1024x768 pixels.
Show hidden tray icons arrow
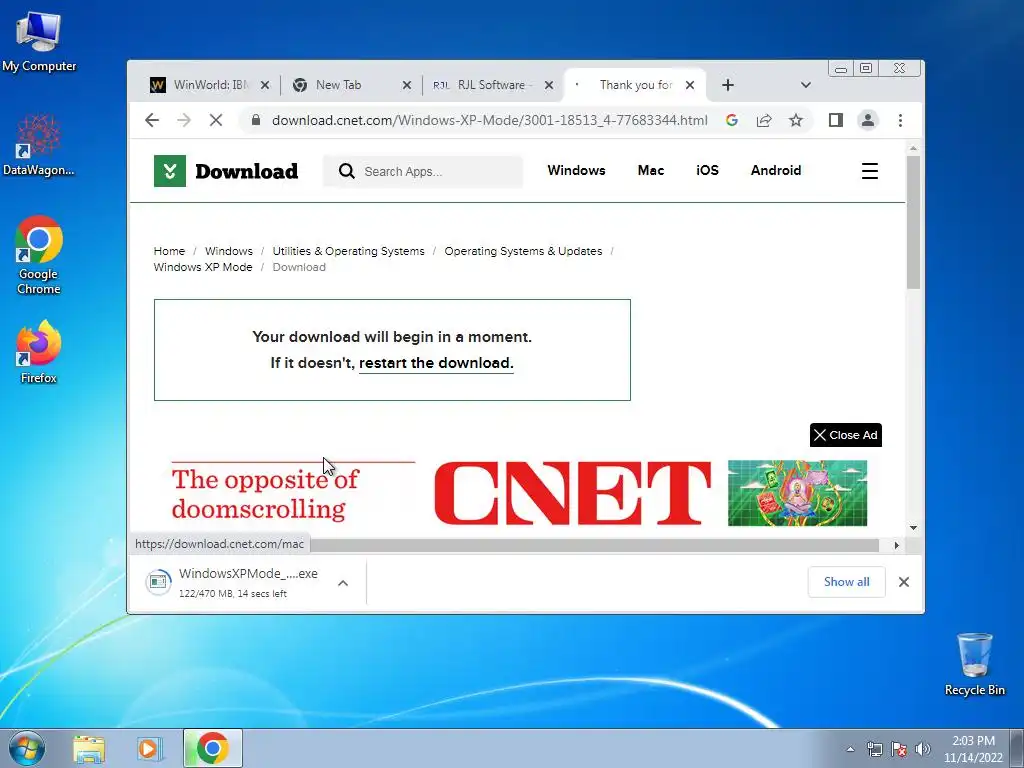click(850, 749)
